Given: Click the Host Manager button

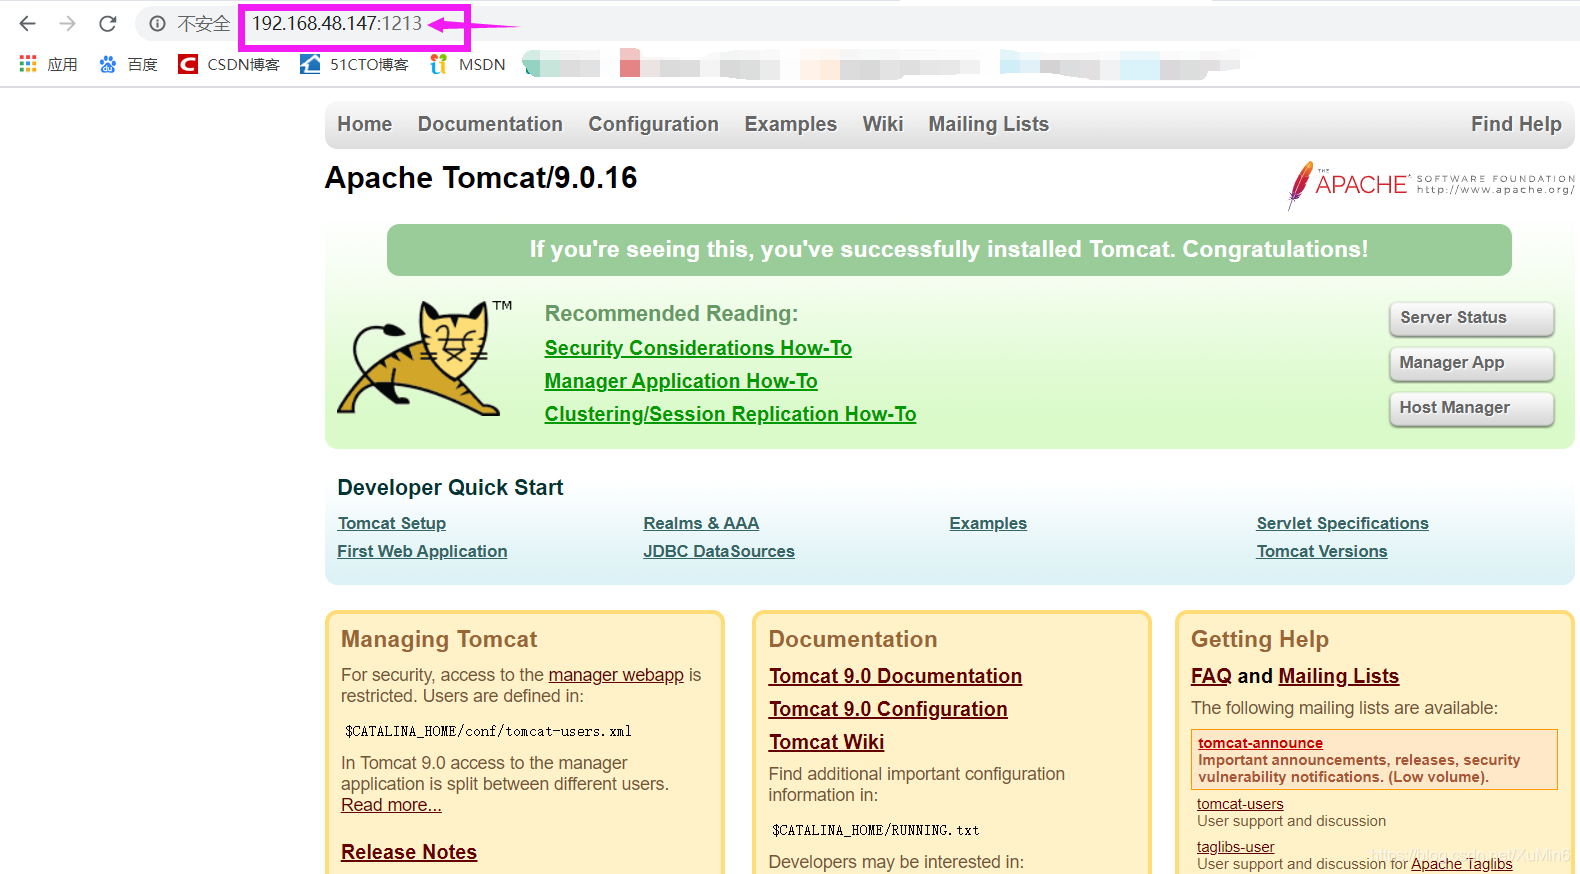Looking at the screenshot, I should pyautogui.click(x=1471, y=408).
